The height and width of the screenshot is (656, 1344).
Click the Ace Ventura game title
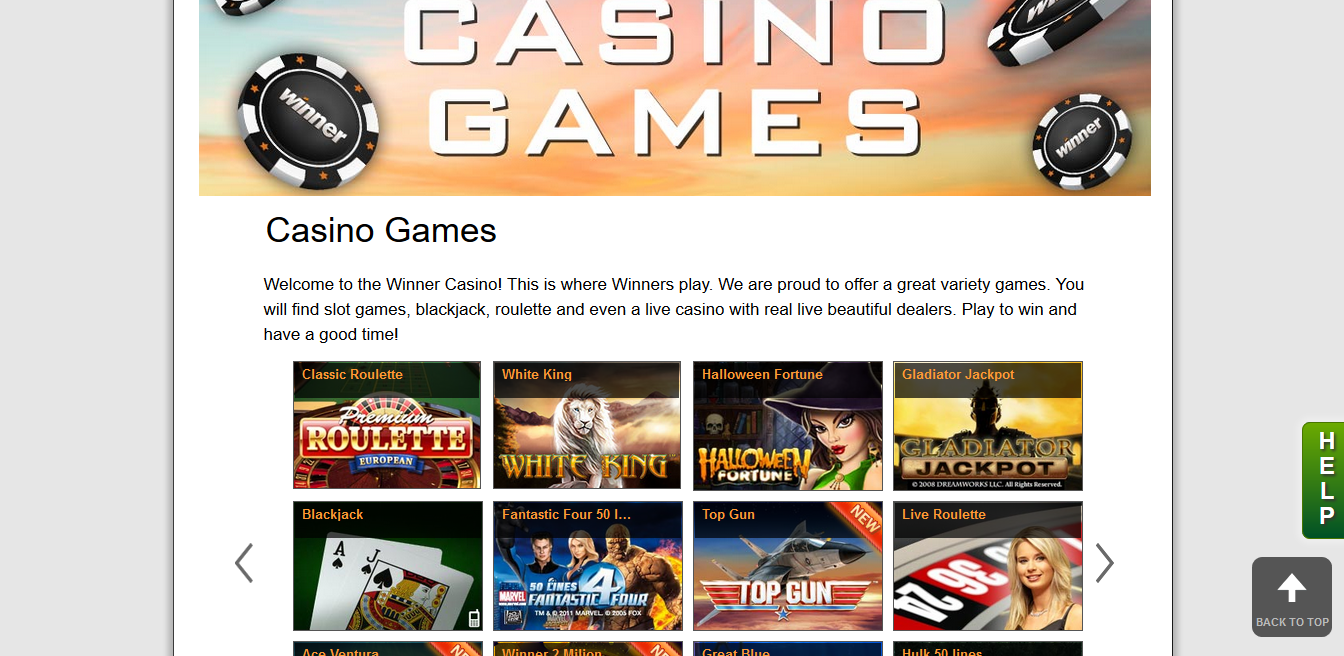(340, 651)
